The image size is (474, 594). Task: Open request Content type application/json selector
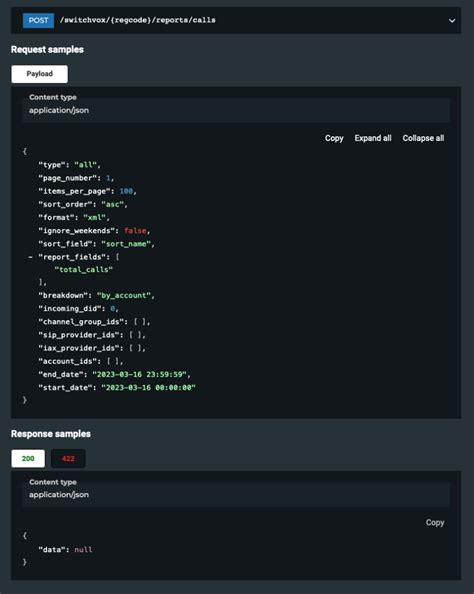pyautogui.click(x=236, y=110)
